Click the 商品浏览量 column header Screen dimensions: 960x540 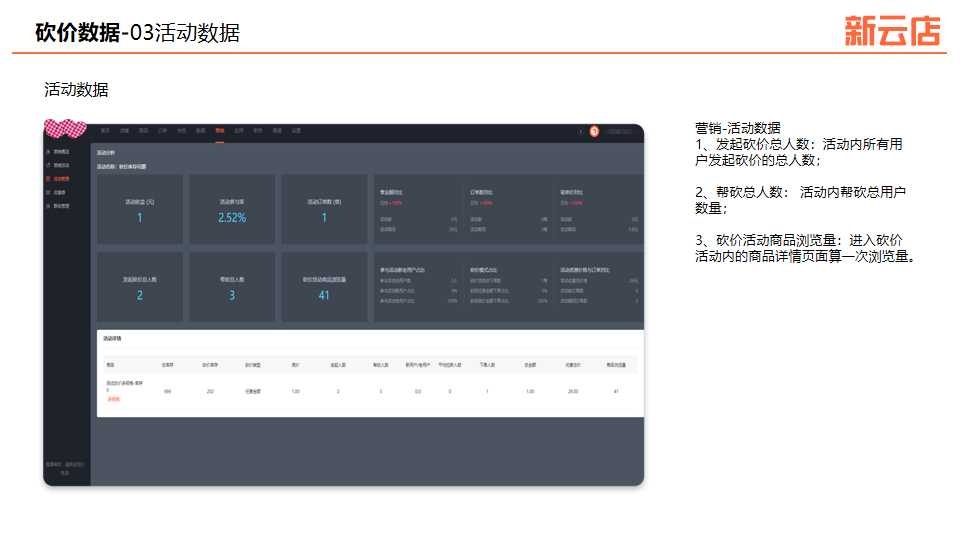[616, 364]
